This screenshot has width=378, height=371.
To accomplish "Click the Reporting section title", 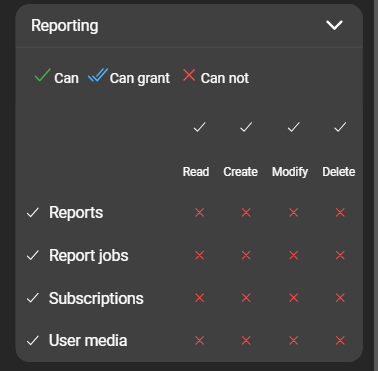I will pos(65,26).
